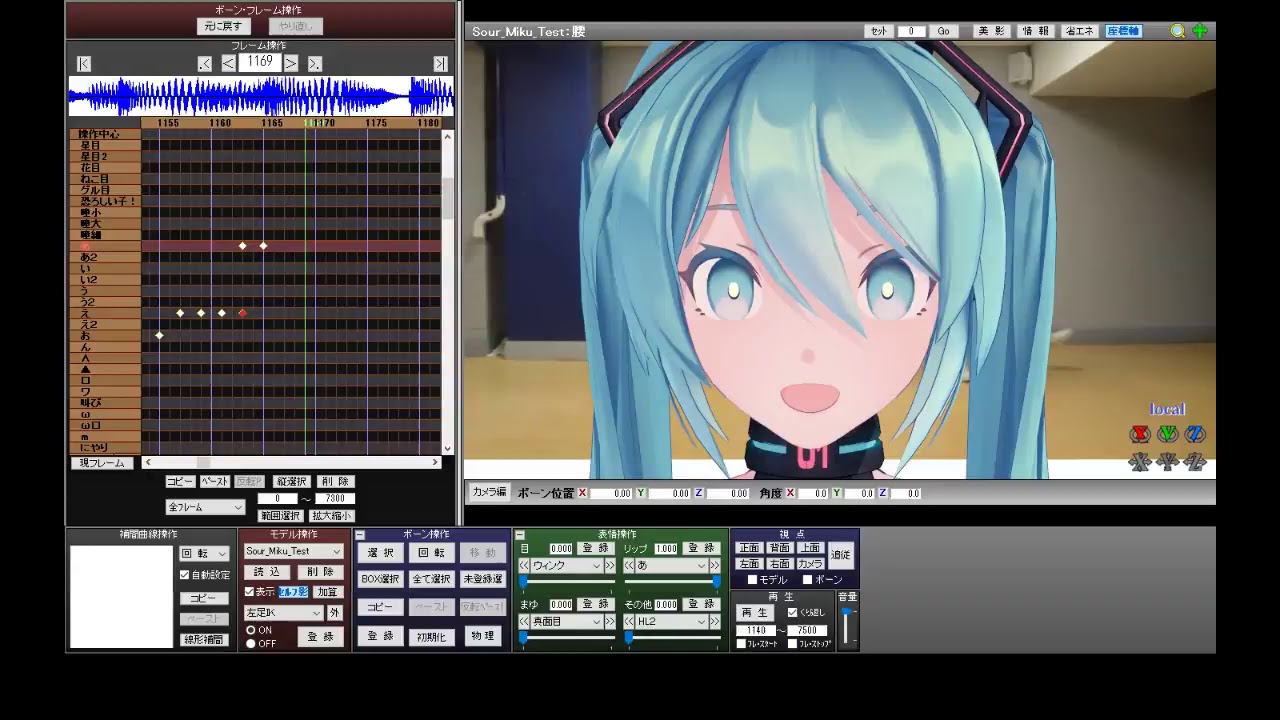Click the BOX選択 button
The image size is (1280, 720).
(380, 579)
